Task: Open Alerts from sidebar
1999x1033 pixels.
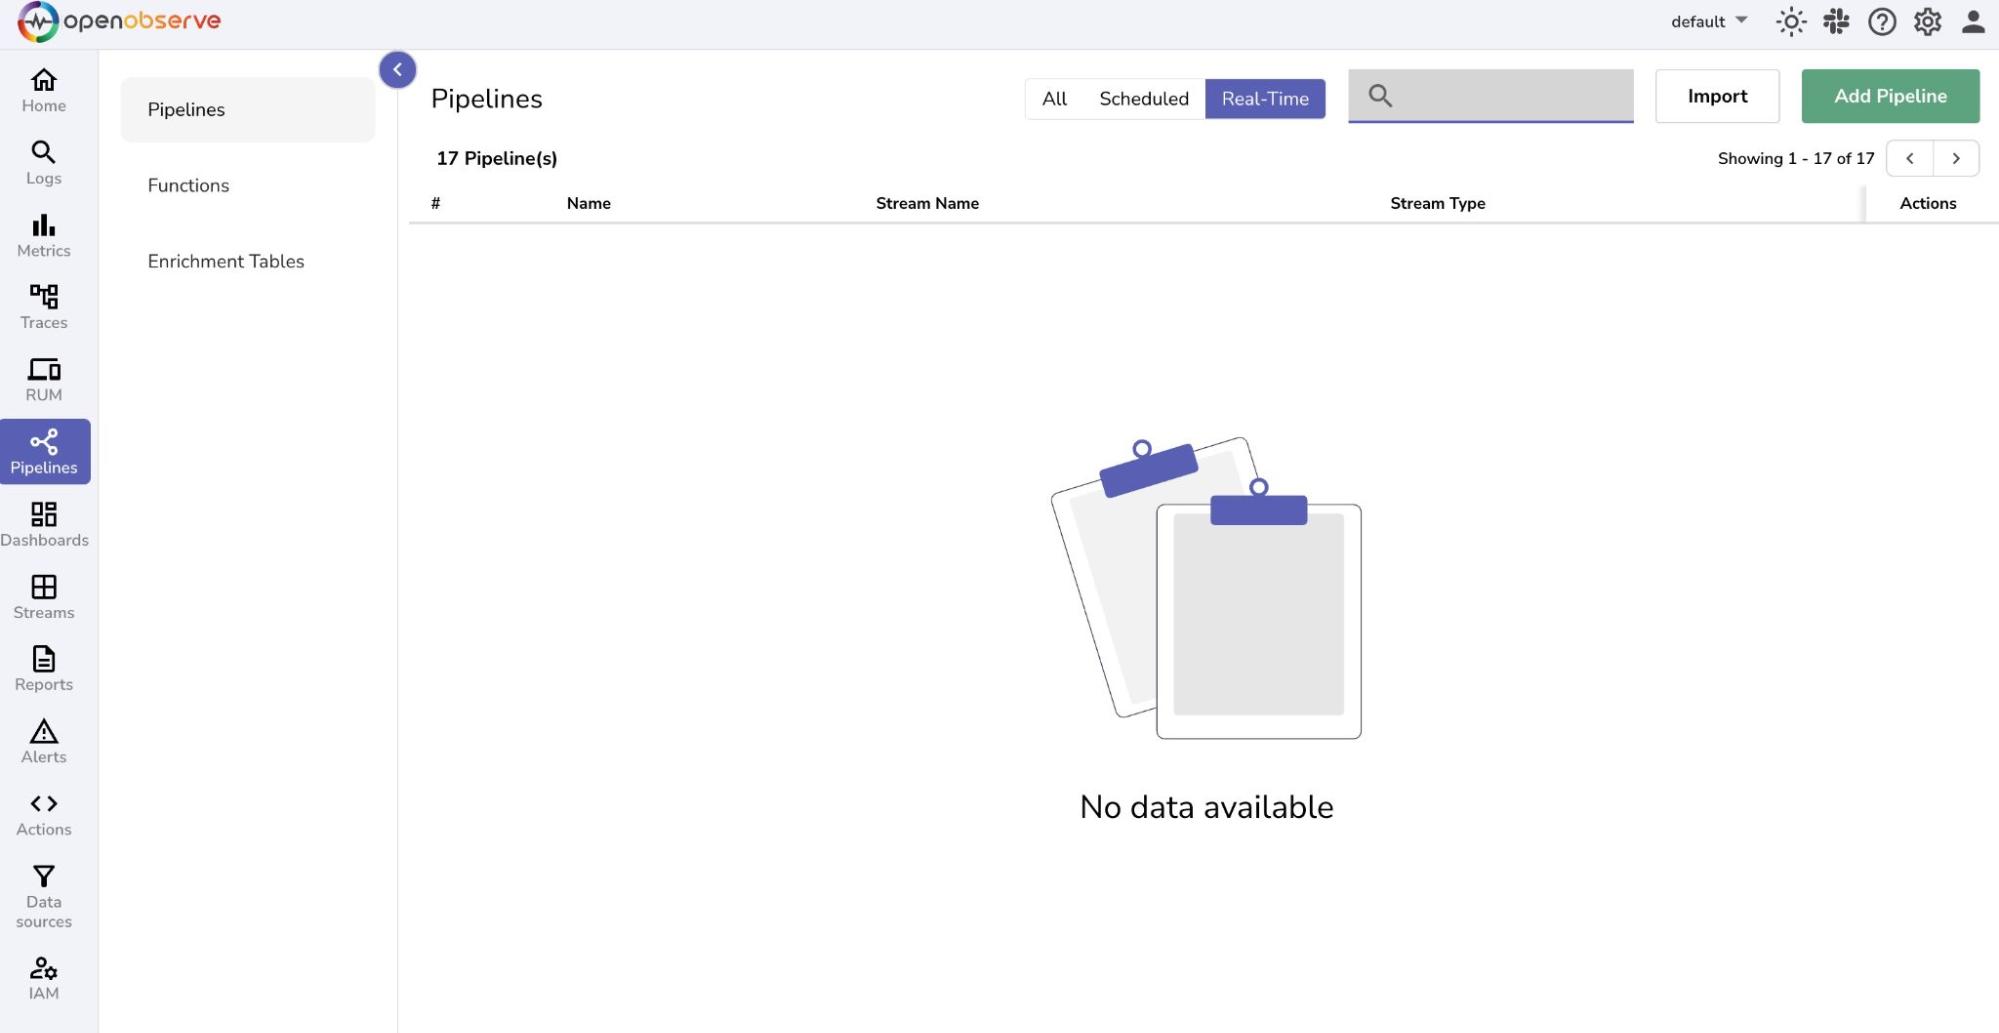Action: click(x=44, y=742)
